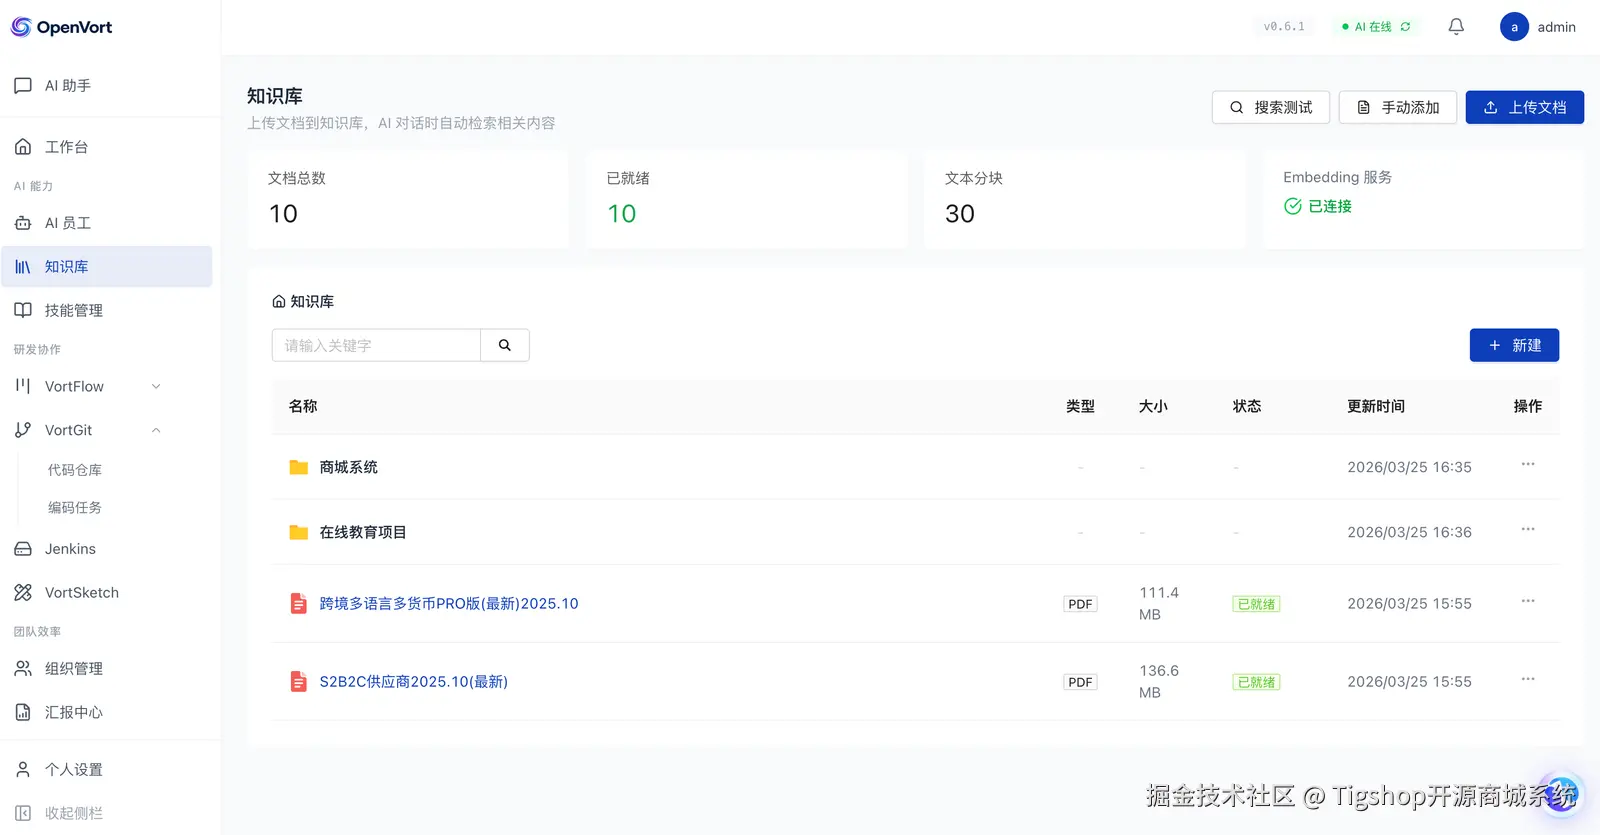
Task: Collapse the VortGit menu chevron
Action: (156, 430)
